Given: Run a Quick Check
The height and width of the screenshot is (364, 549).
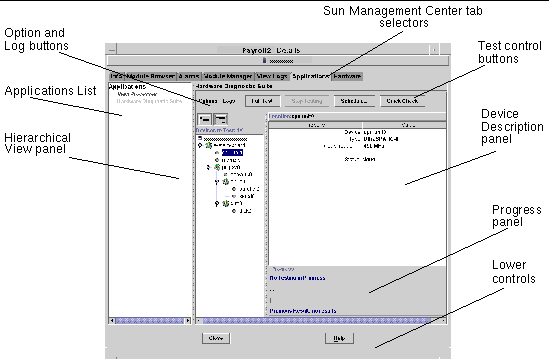Looking at the screenshot, I should coord(402,101).
